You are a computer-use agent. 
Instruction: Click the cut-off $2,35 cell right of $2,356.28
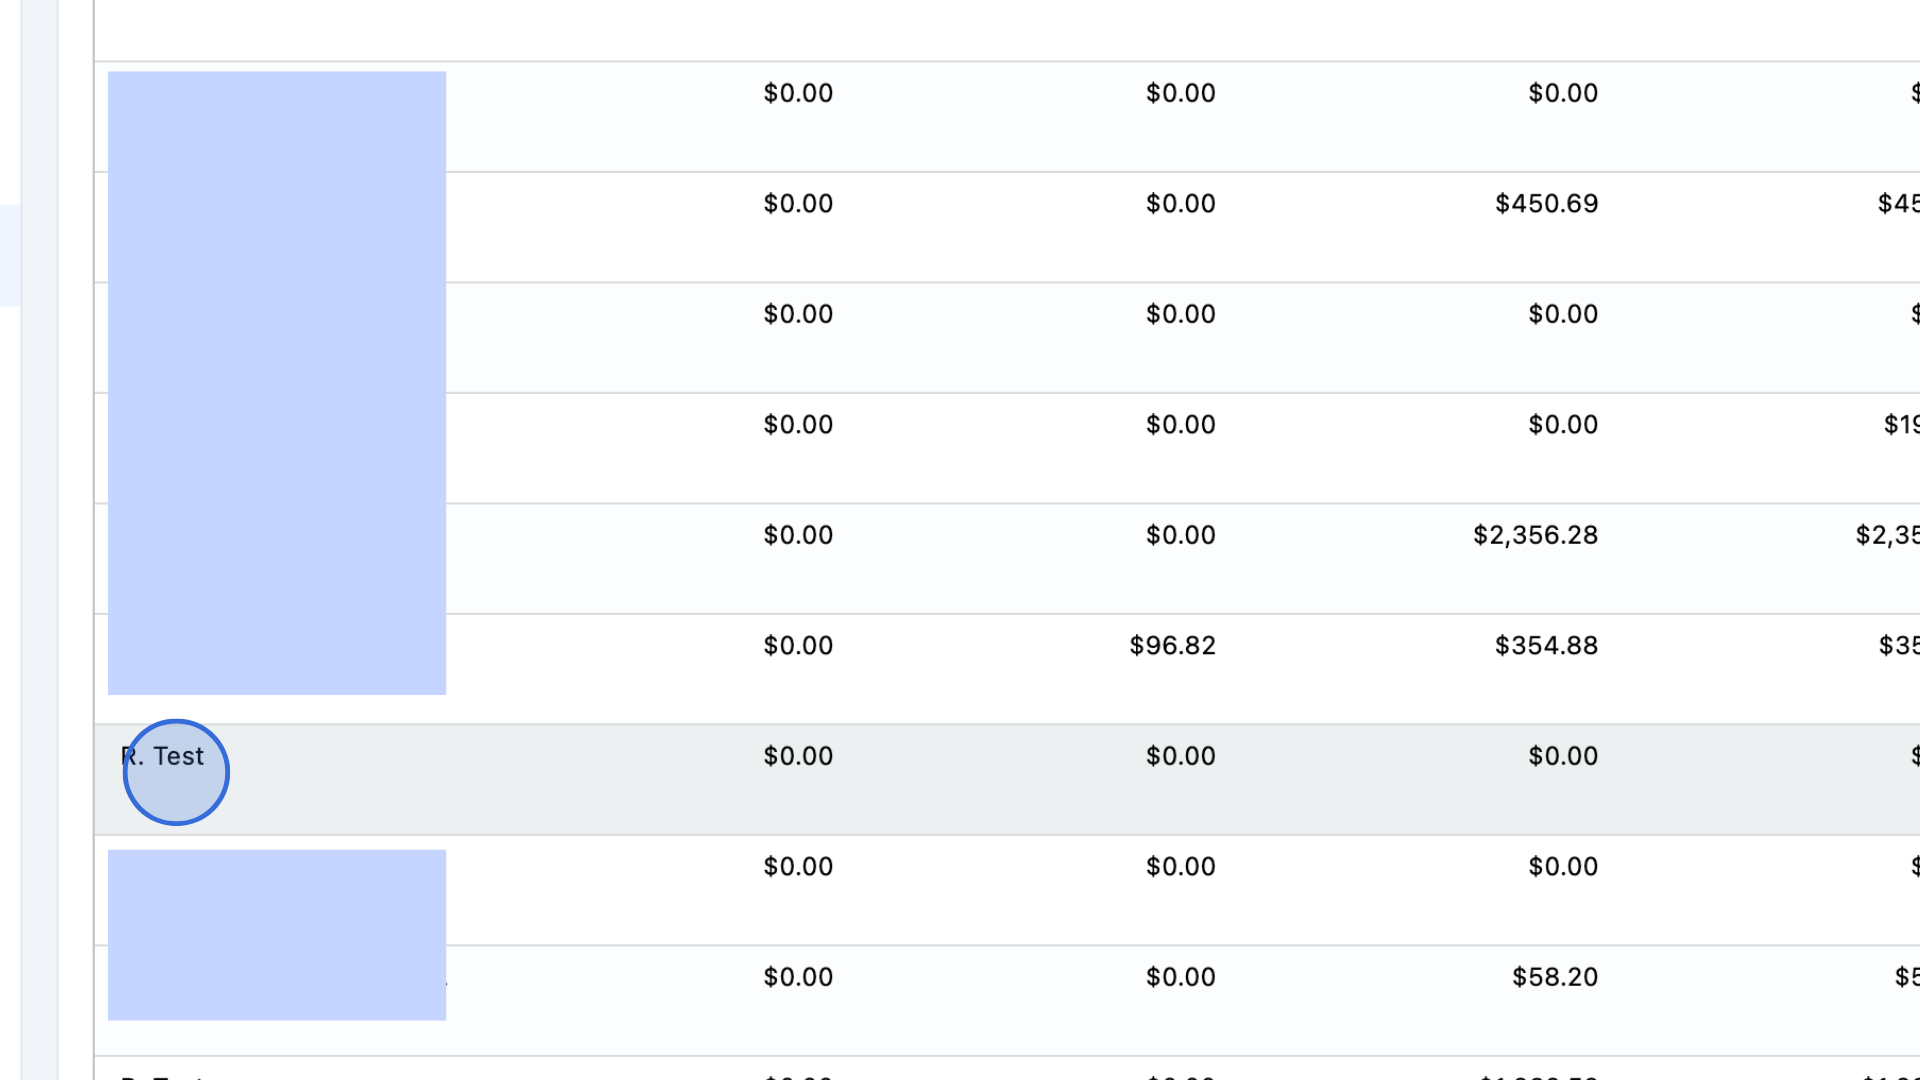pos(1887,535)
